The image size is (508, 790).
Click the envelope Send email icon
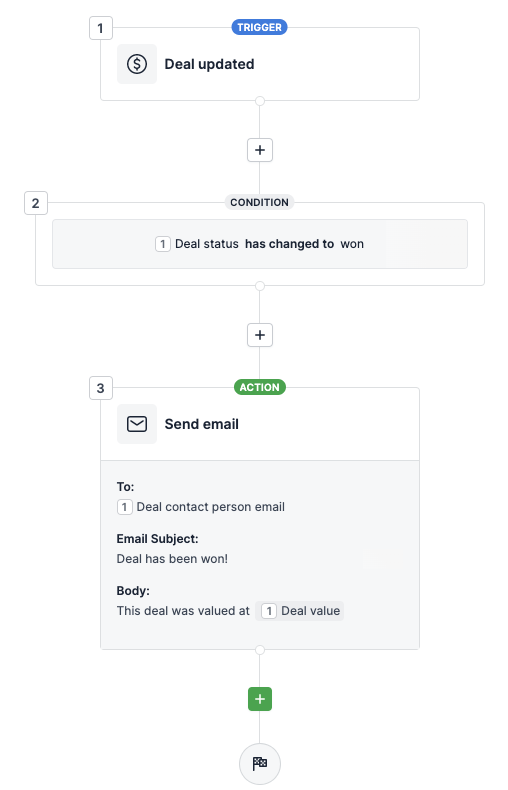(x=137, y=424)
